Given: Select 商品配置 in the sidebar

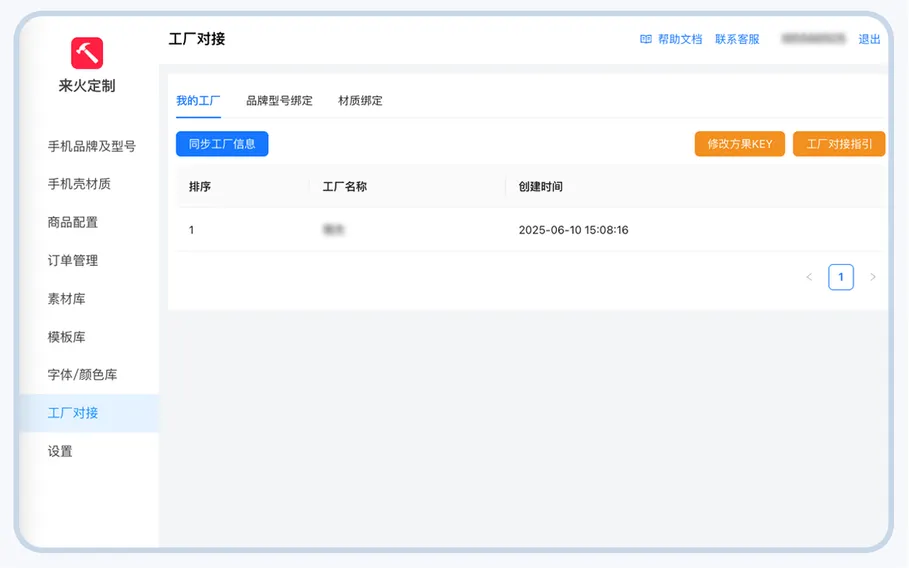Looking at the screenshot, I should [x=73, y=222].
